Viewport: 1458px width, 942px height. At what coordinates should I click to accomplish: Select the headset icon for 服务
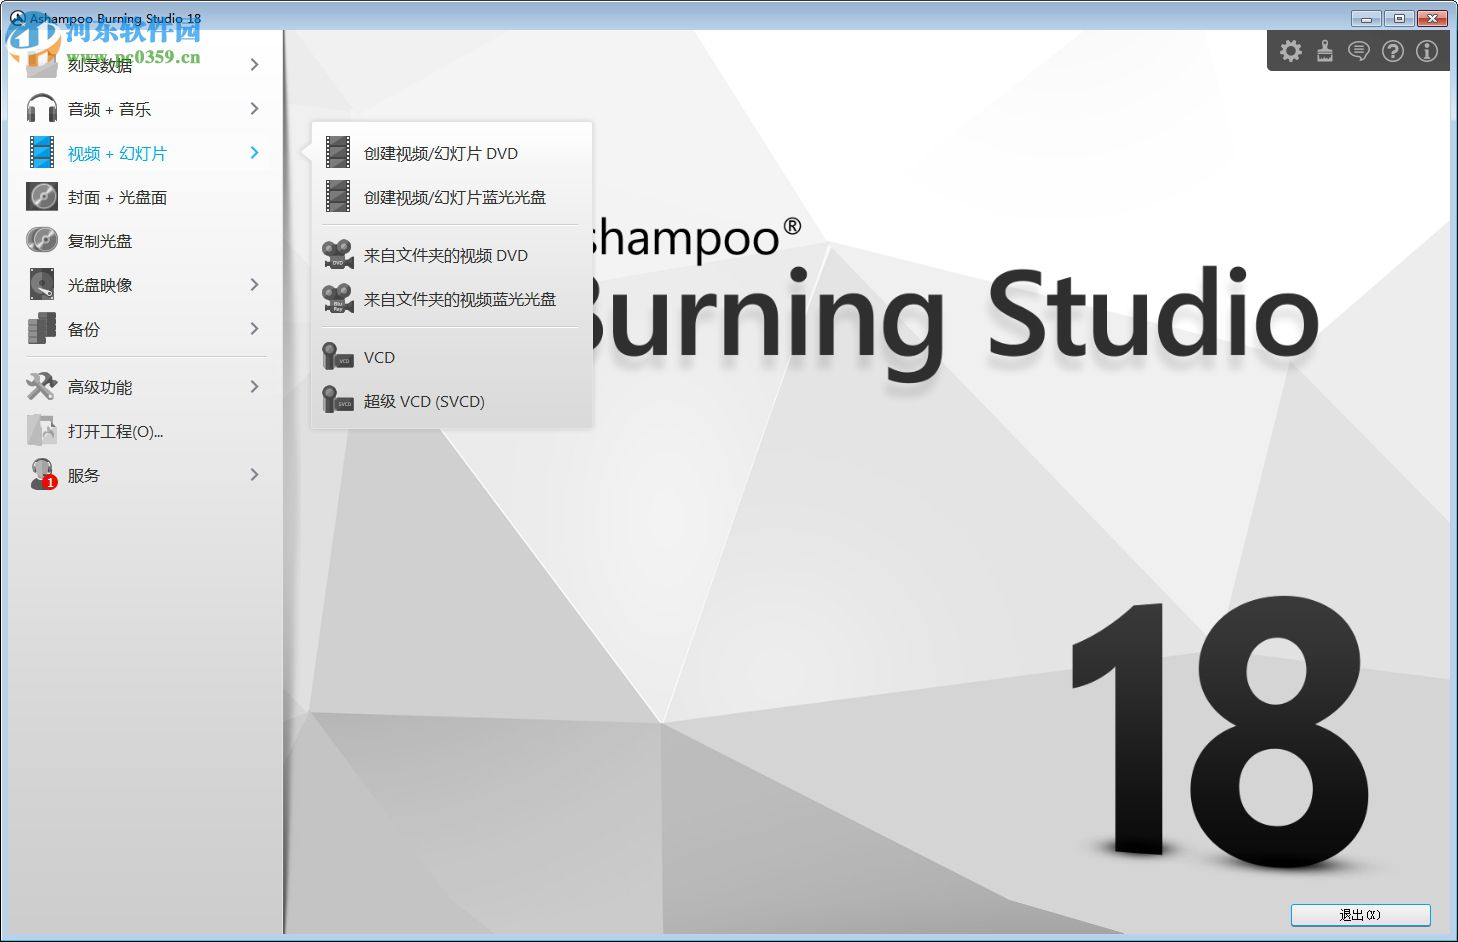(x=40, y=474)
